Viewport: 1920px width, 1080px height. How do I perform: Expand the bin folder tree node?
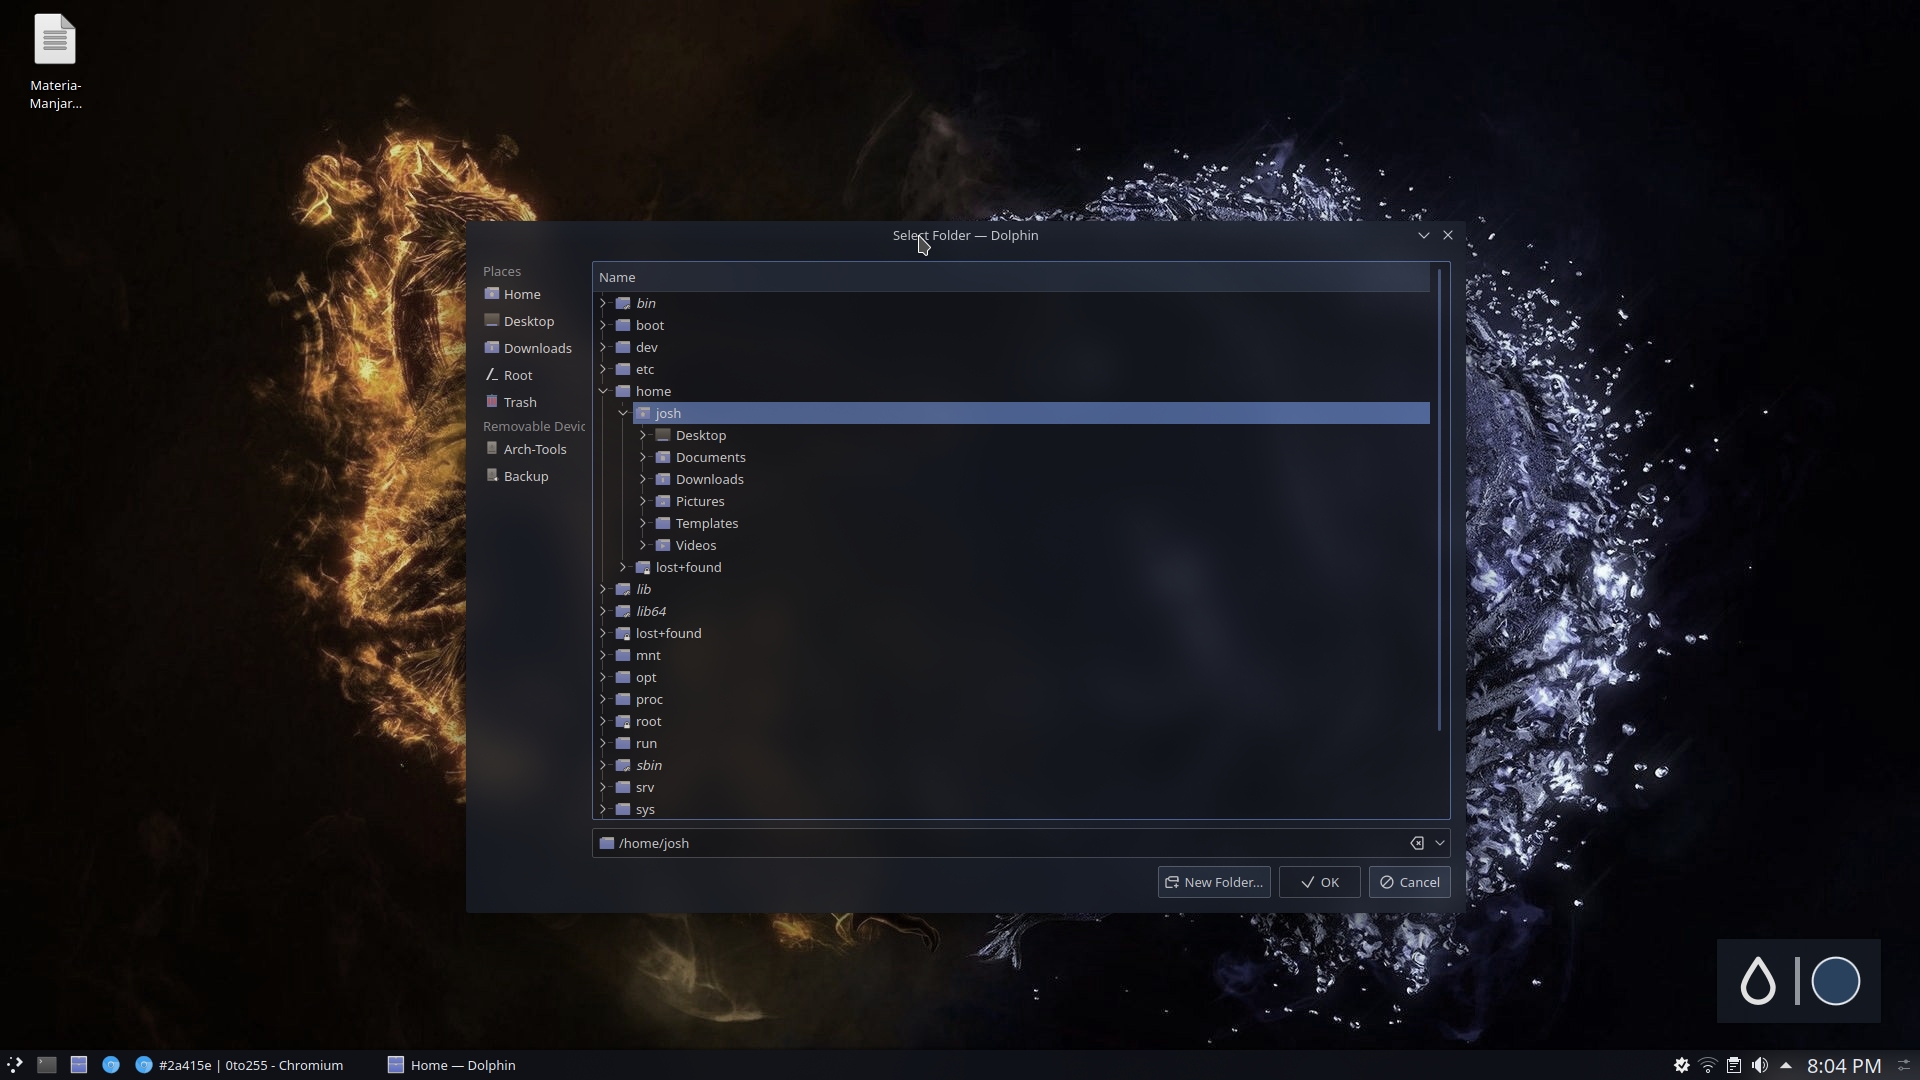[603, 303]
